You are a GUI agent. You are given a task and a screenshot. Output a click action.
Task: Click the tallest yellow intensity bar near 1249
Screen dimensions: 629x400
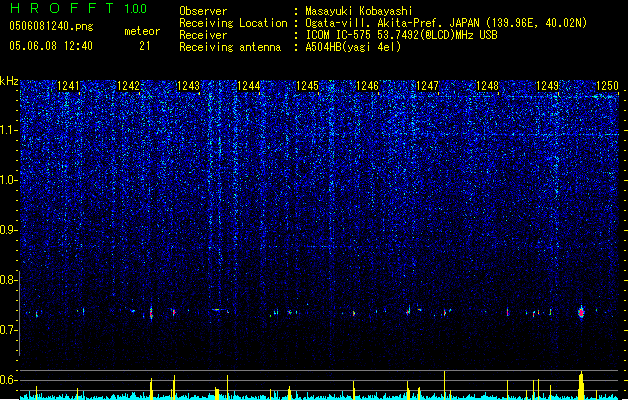581,385
